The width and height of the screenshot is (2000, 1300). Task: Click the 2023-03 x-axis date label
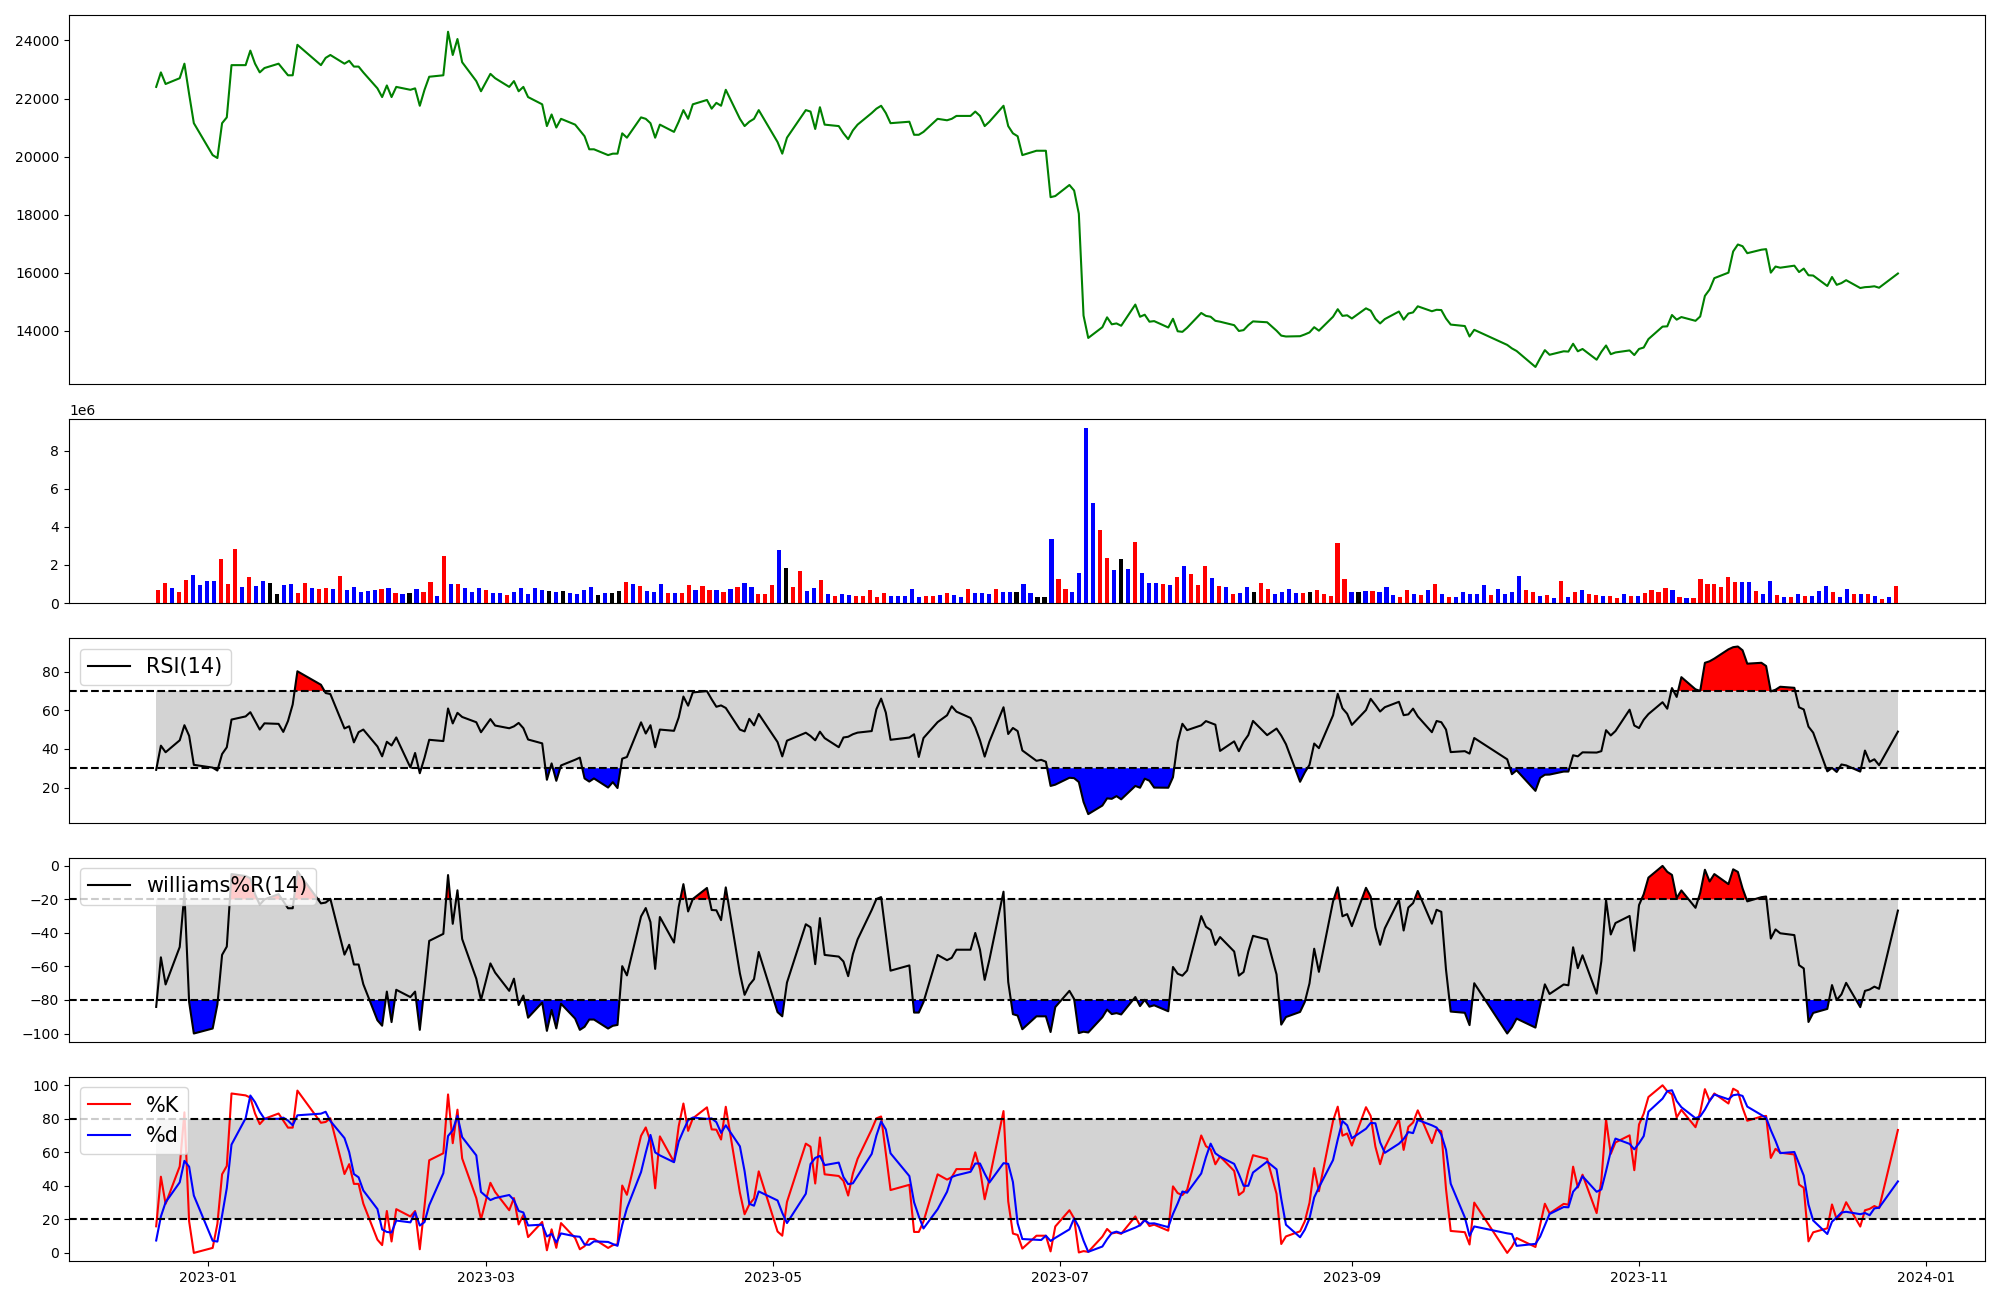(x=486, y=1277)
